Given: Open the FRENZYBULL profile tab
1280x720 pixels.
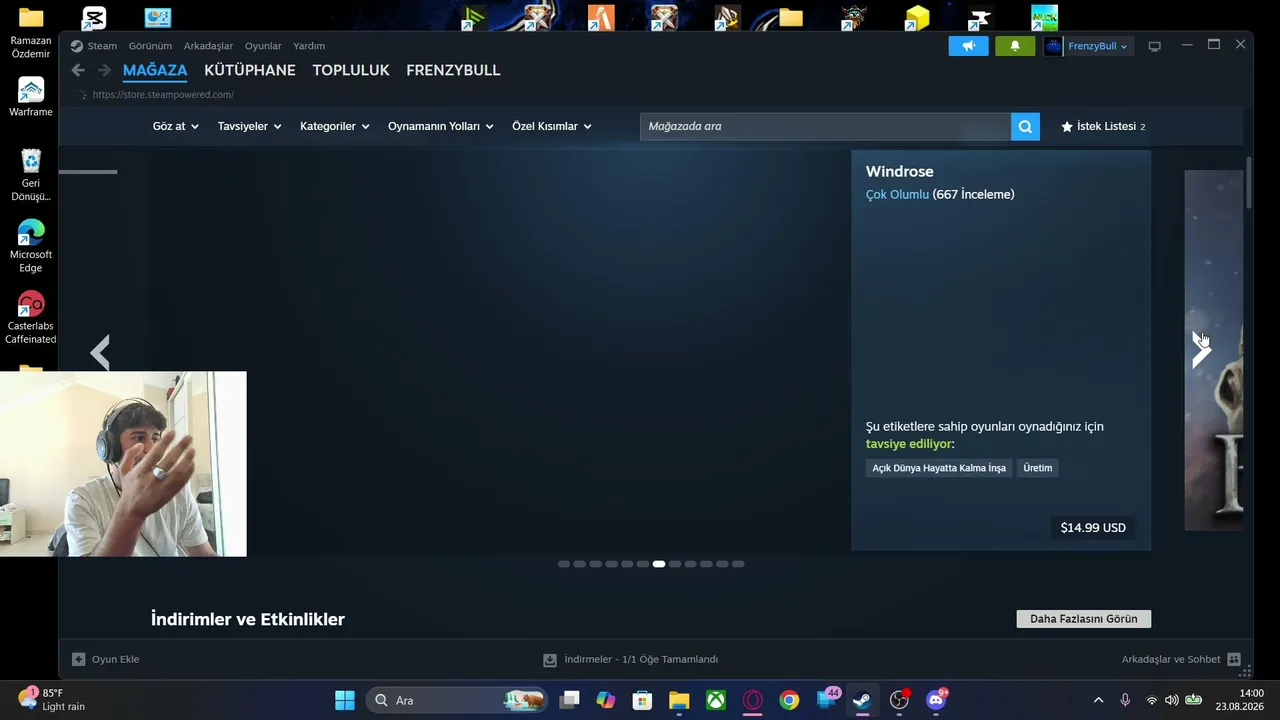Looking at the screenshot, I should [453, 70].
